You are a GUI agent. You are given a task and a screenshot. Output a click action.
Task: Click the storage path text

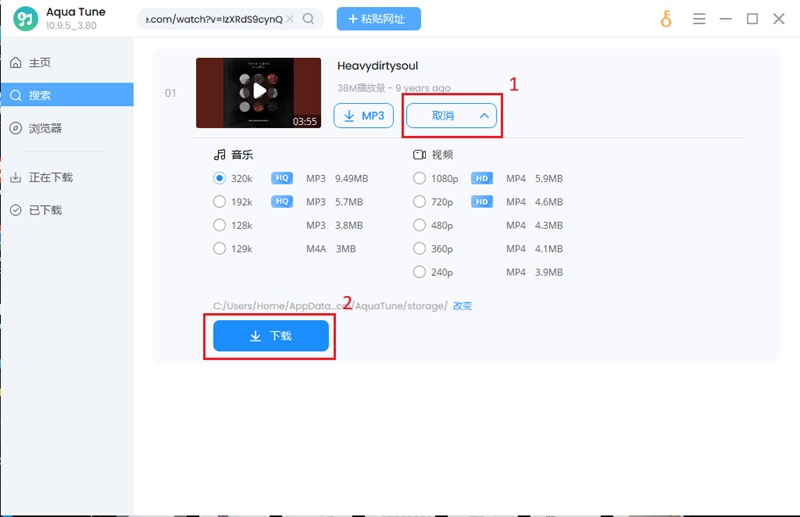point(330,306)
